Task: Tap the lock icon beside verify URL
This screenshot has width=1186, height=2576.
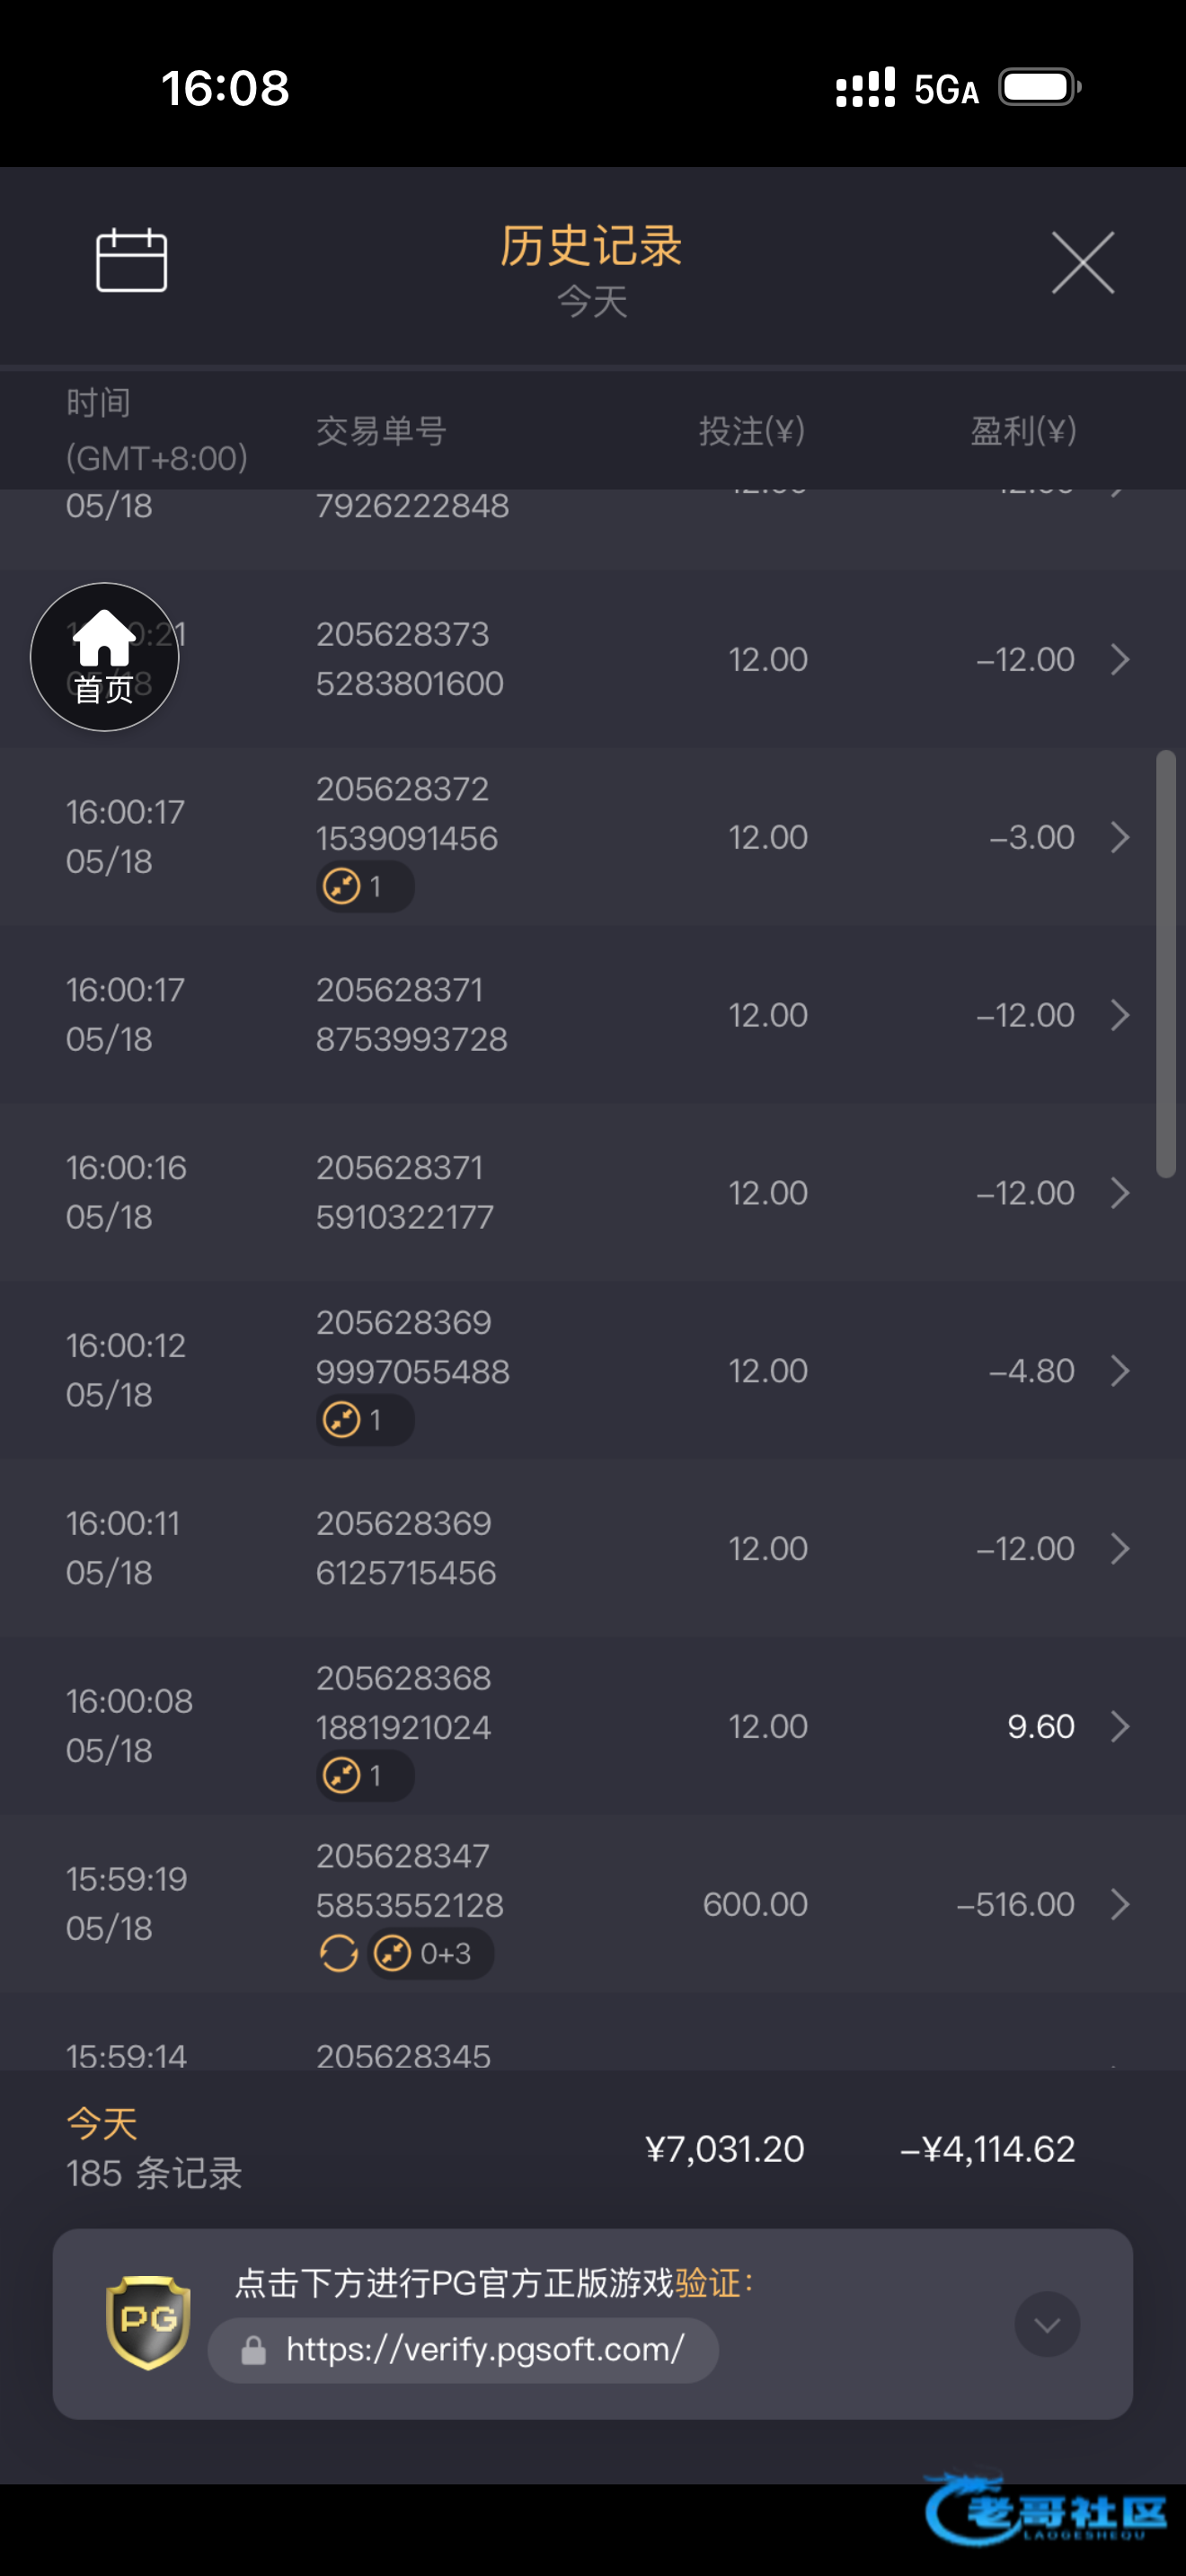Action: click(254, 2350)
